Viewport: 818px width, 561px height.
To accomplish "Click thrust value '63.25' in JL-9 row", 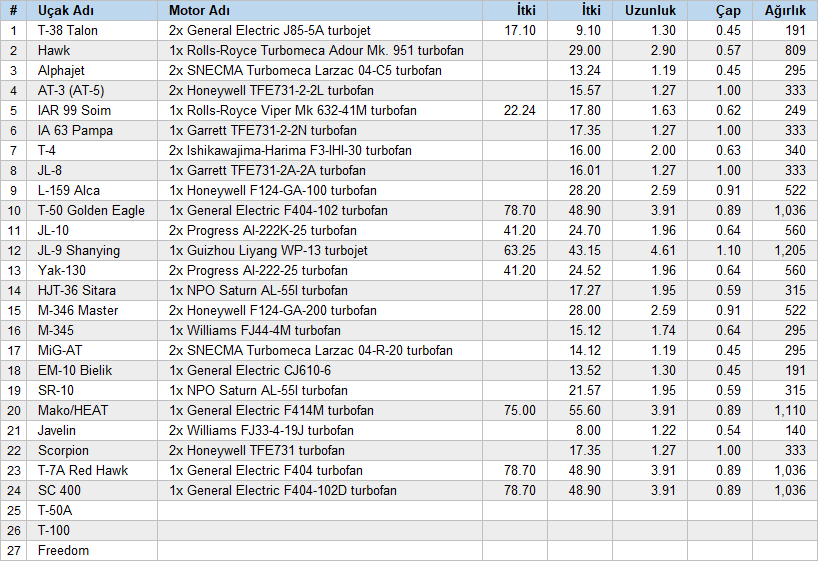I will coord(520,250).
